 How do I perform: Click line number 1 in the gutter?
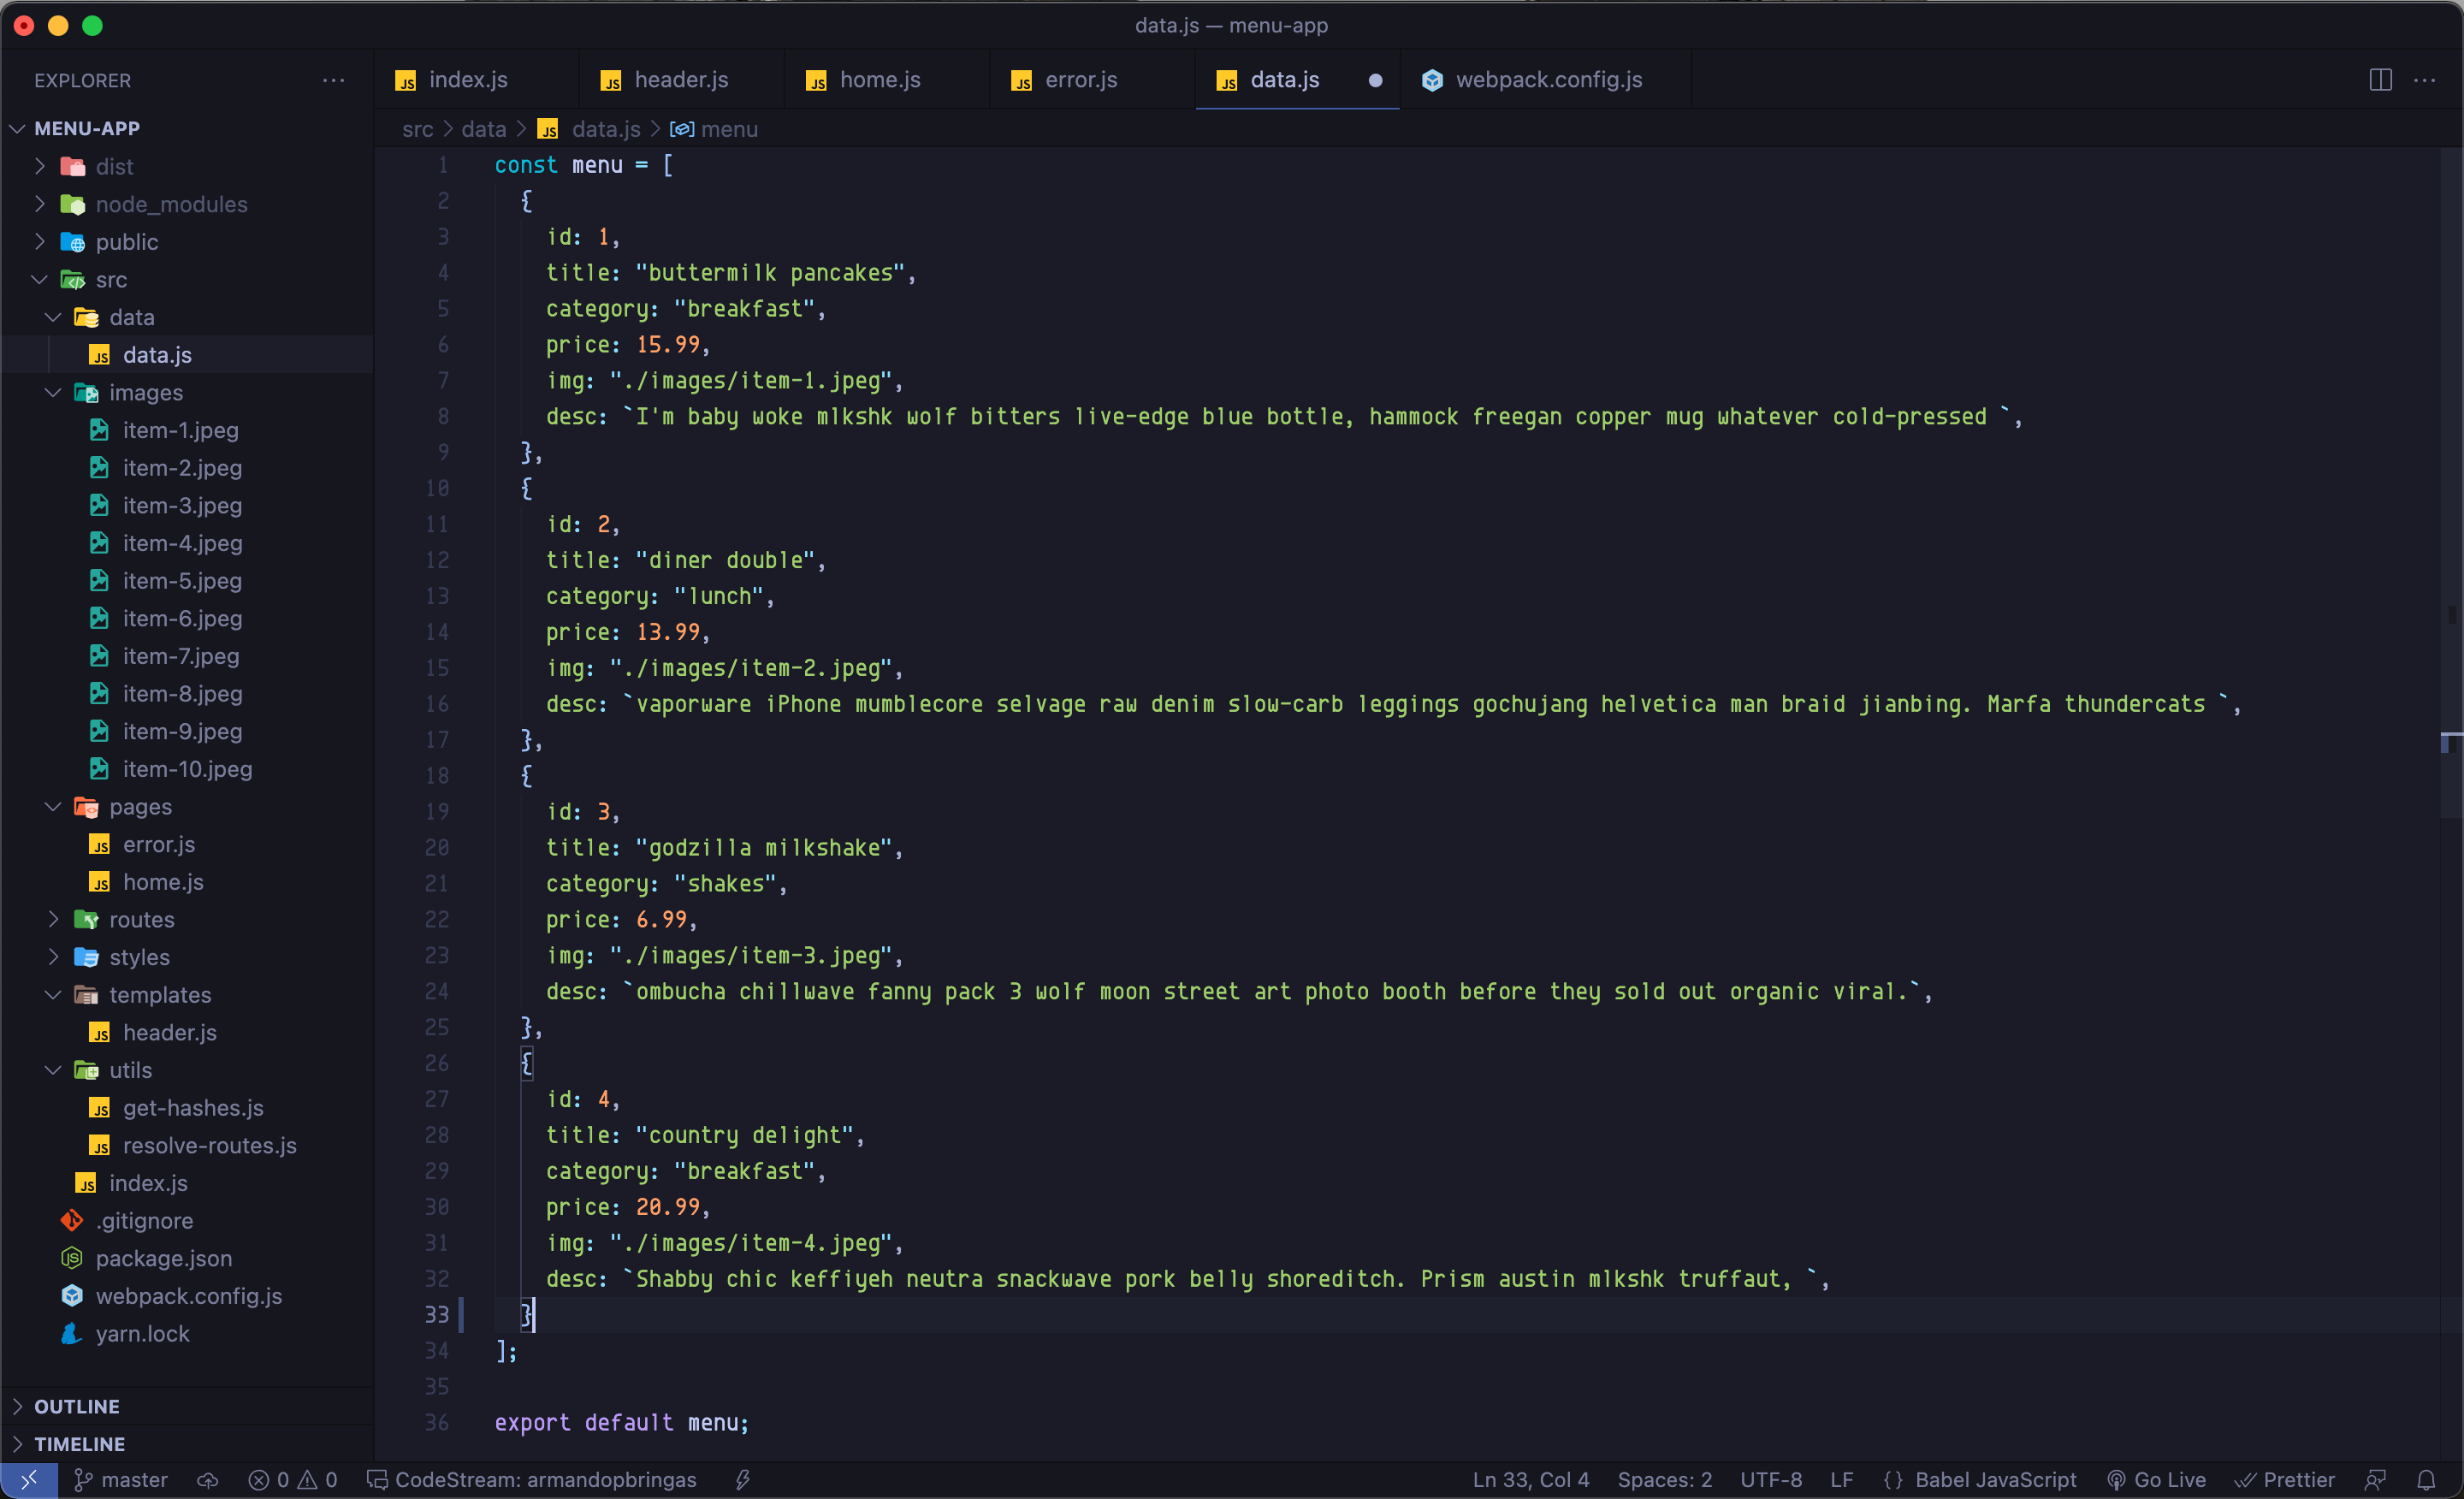[443, 165]
